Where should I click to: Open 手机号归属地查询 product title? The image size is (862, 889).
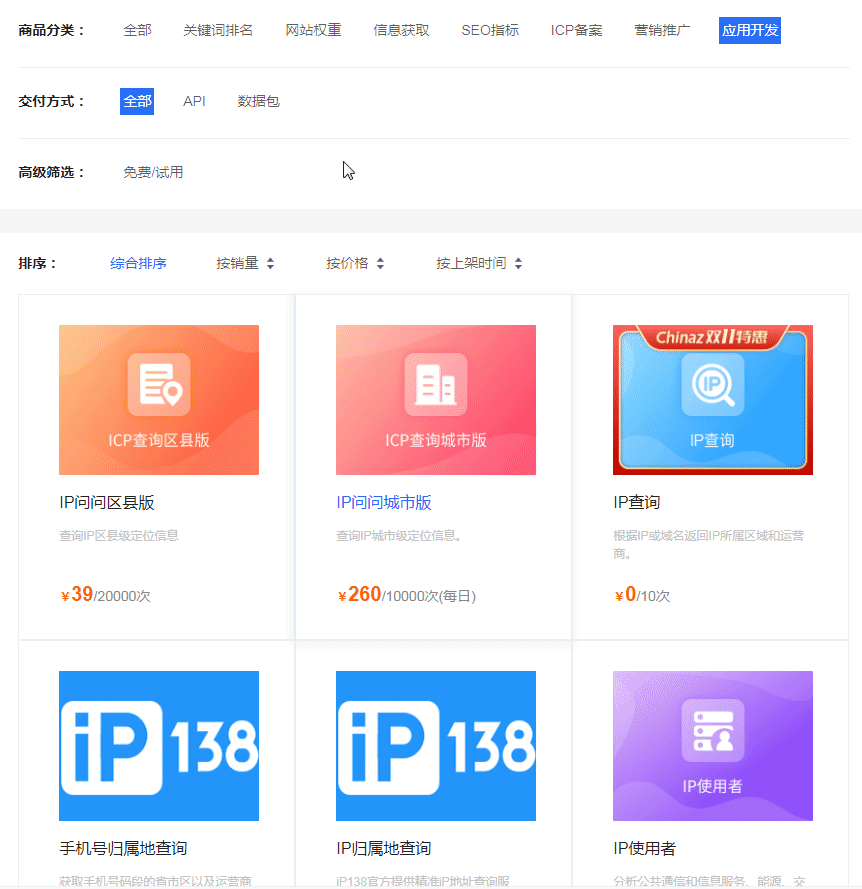click(x=123, y=848)
